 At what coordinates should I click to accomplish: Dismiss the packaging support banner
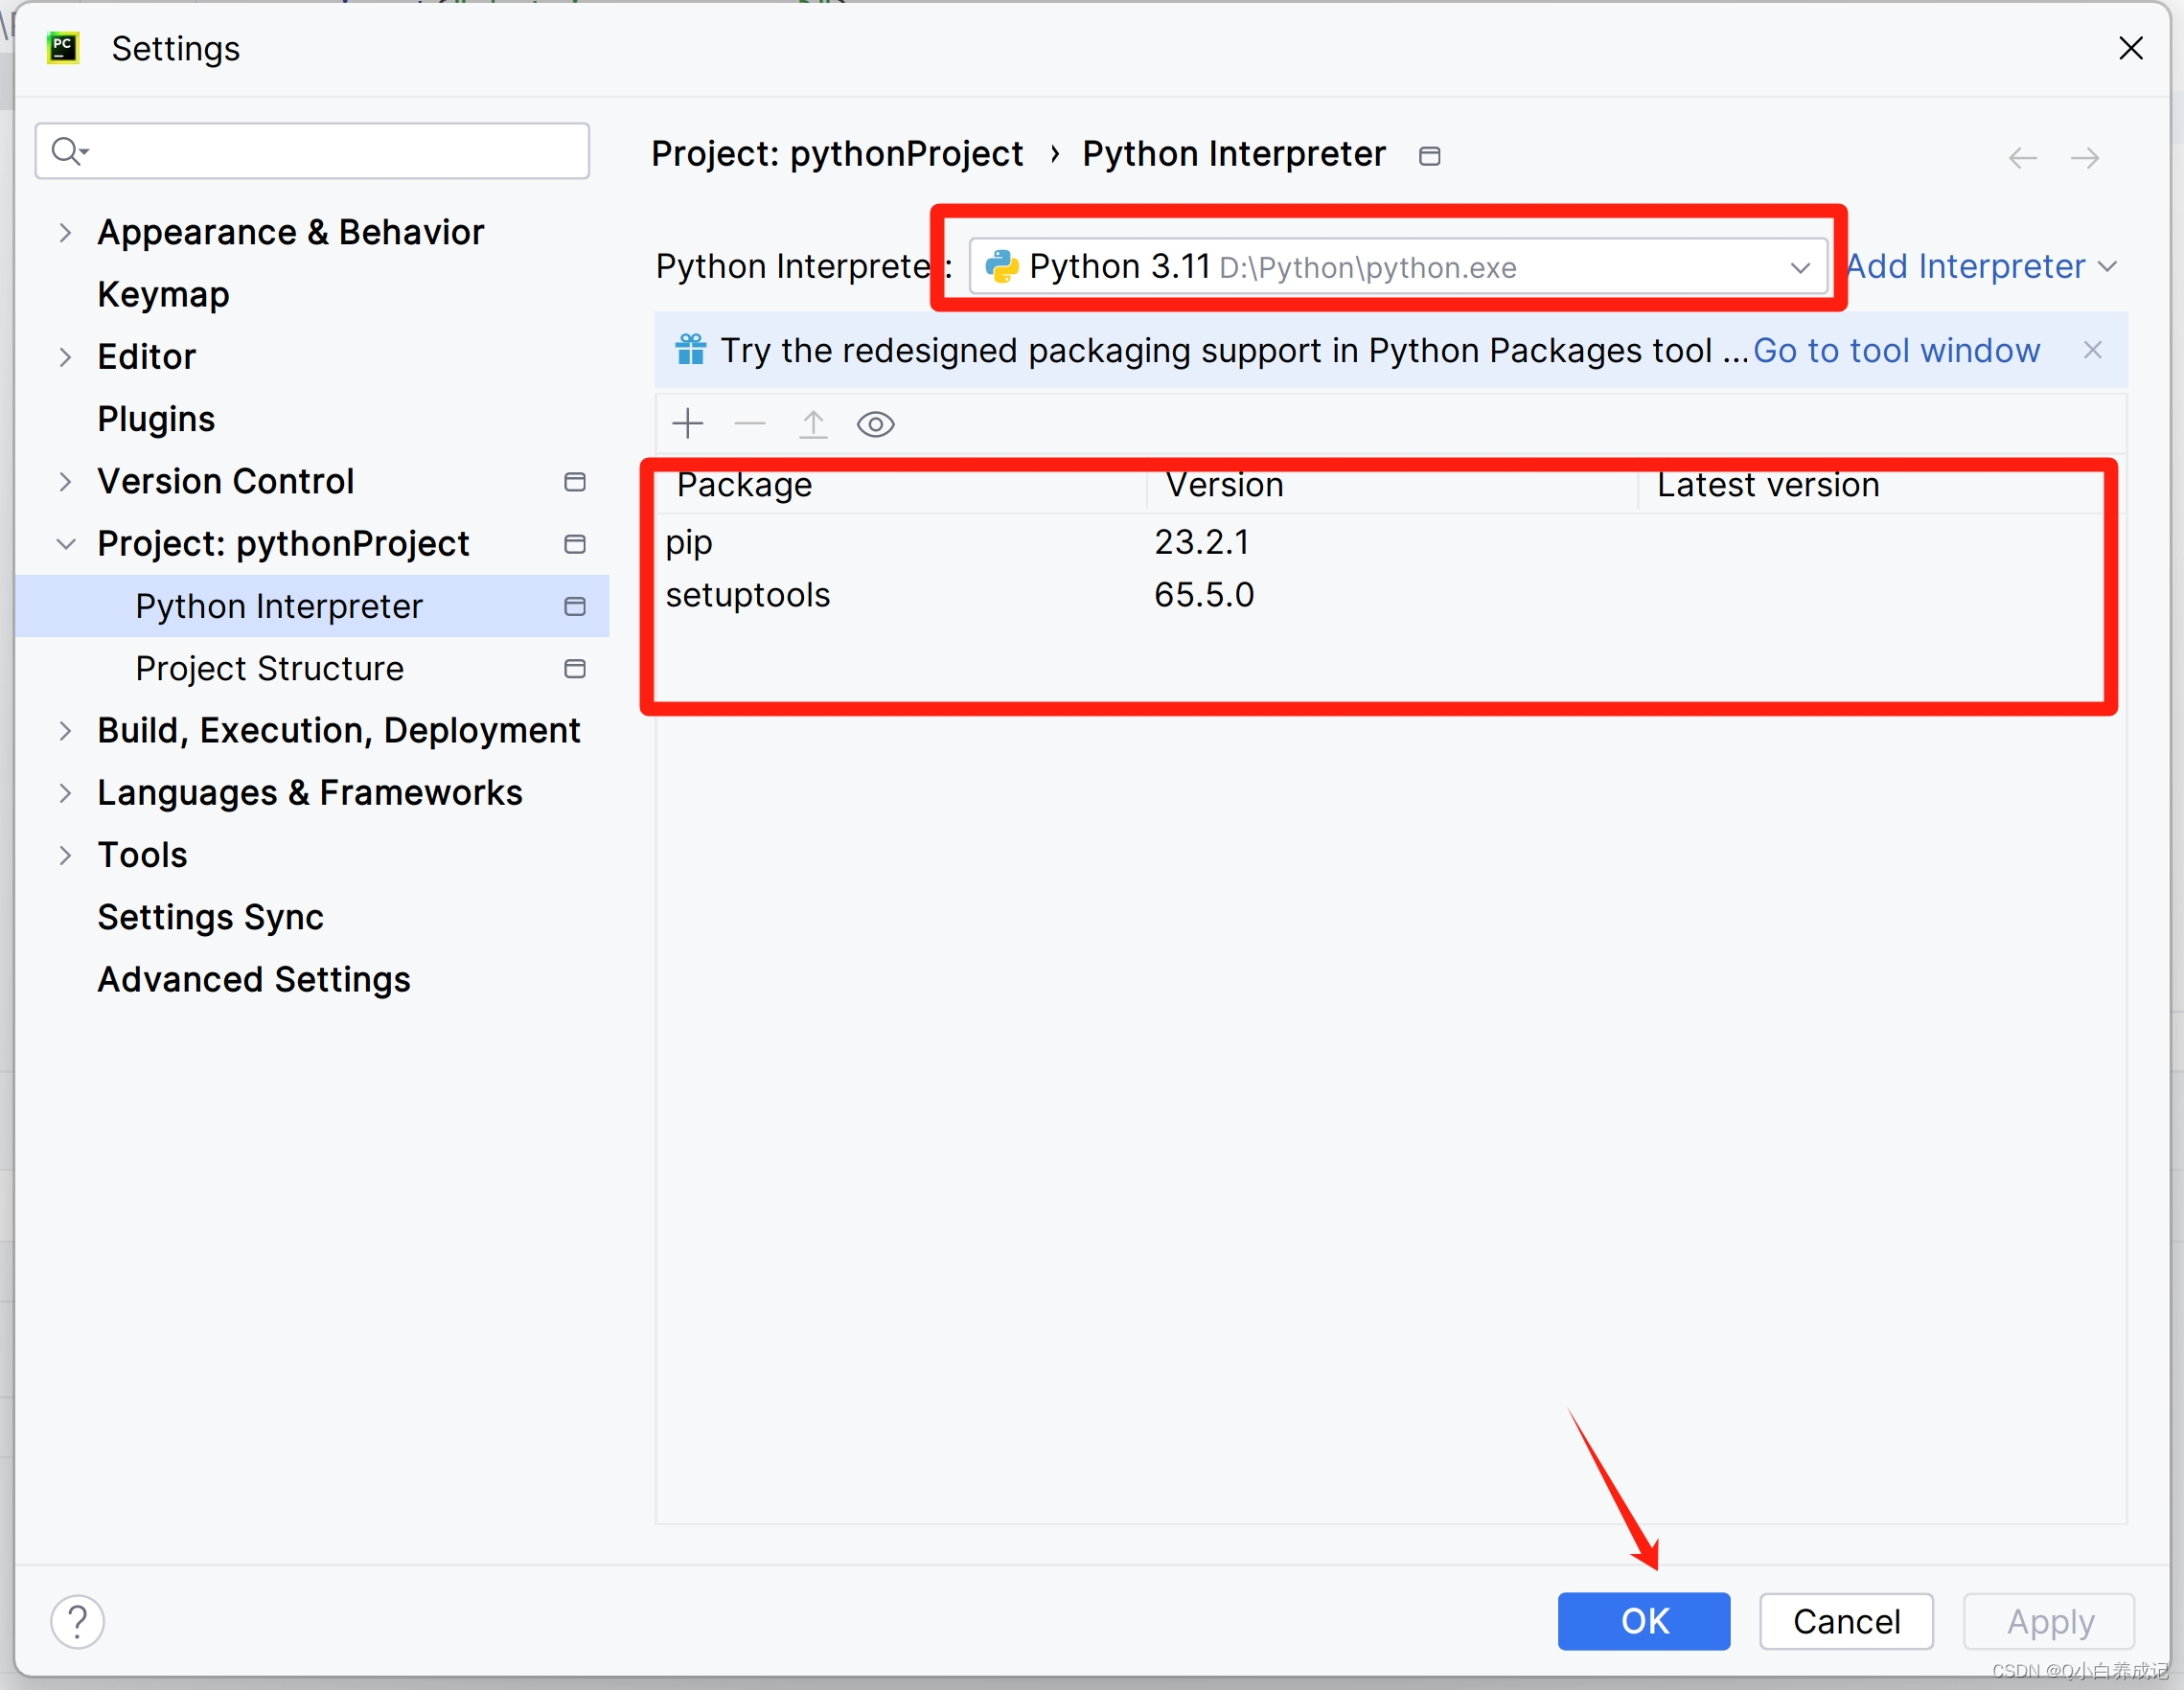tap(2092, 350)
